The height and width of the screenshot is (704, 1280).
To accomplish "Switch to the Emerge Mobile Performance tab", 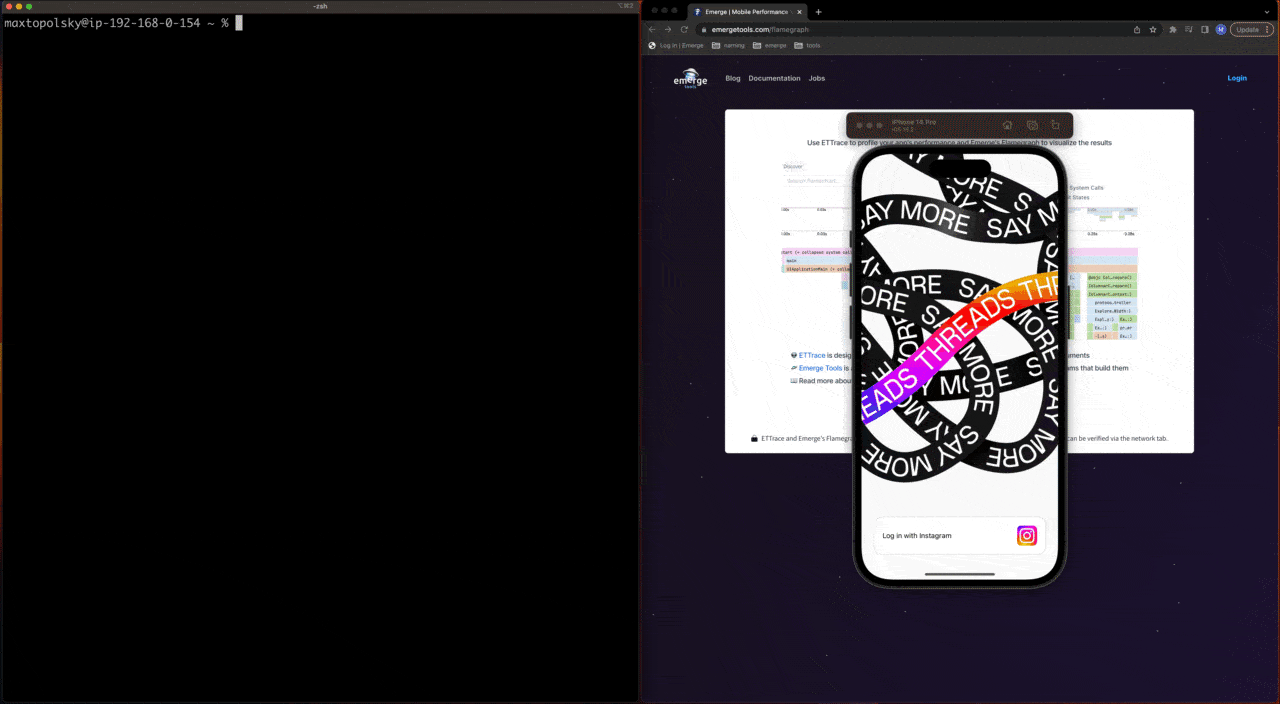I will pos(748,11).
